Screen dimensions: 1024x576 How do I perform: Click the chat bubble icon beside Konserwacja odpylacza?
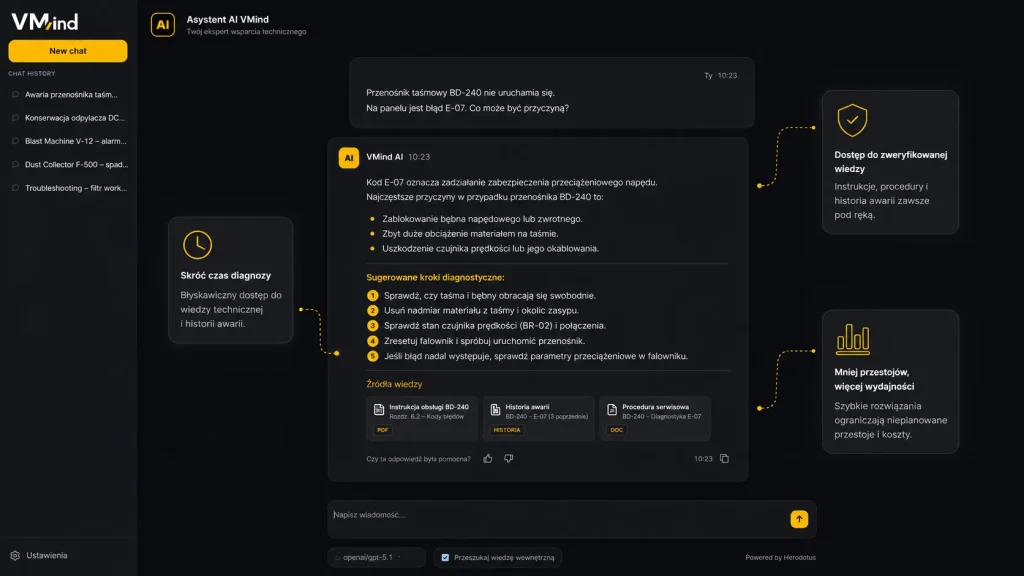[16, 118]
